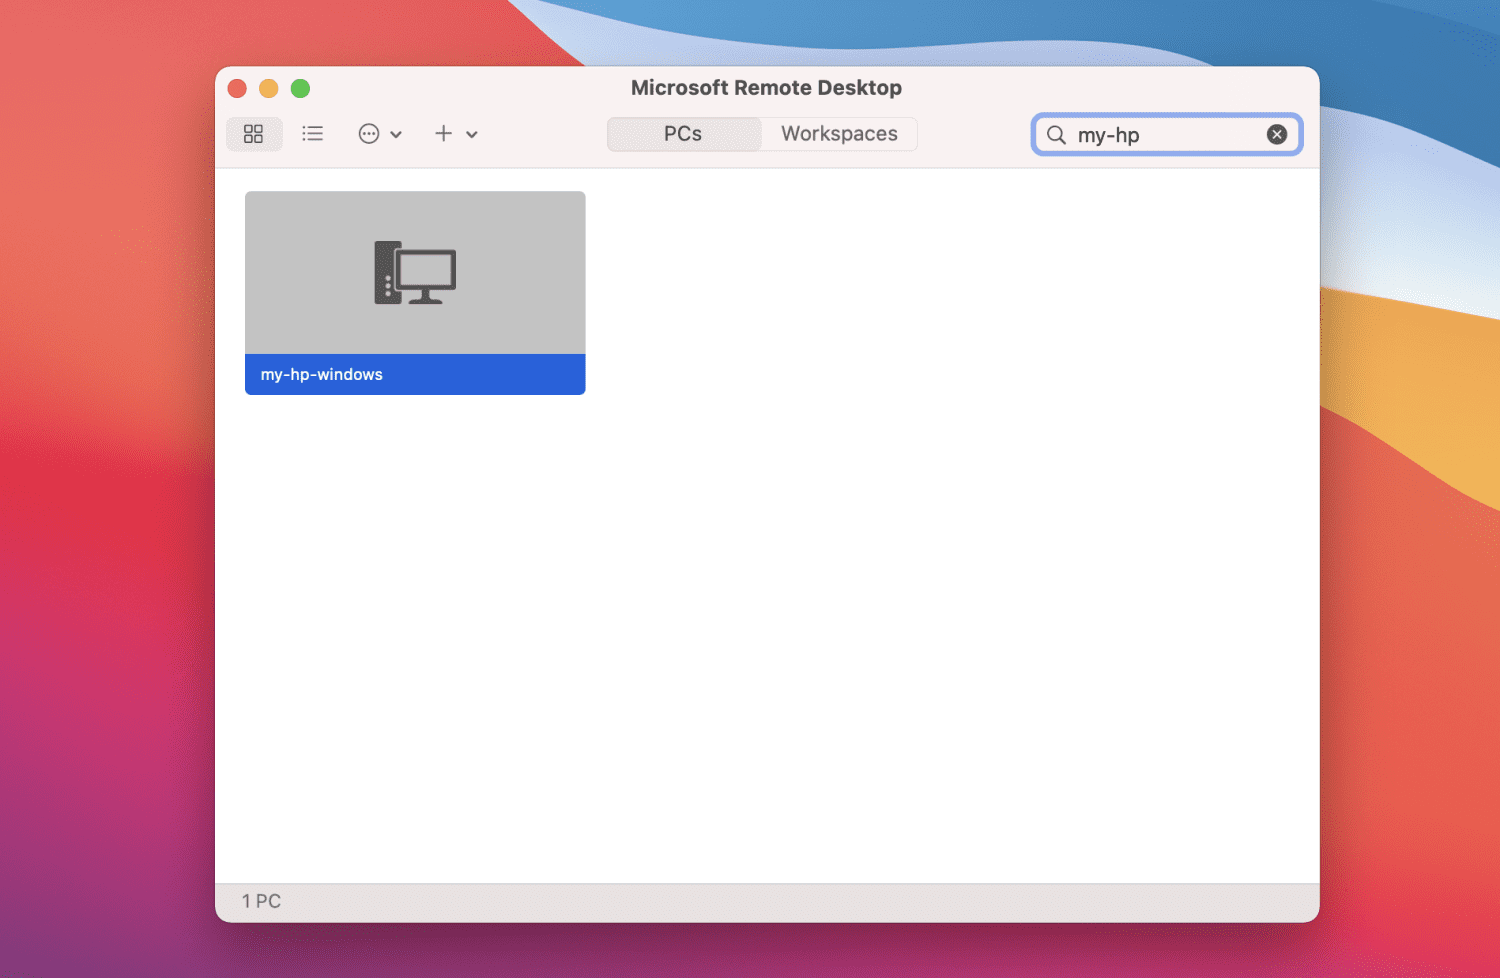This screenshot has width=1500, height=978.
Task: Select the my-hp-windows label
Action: coord(322,375)
